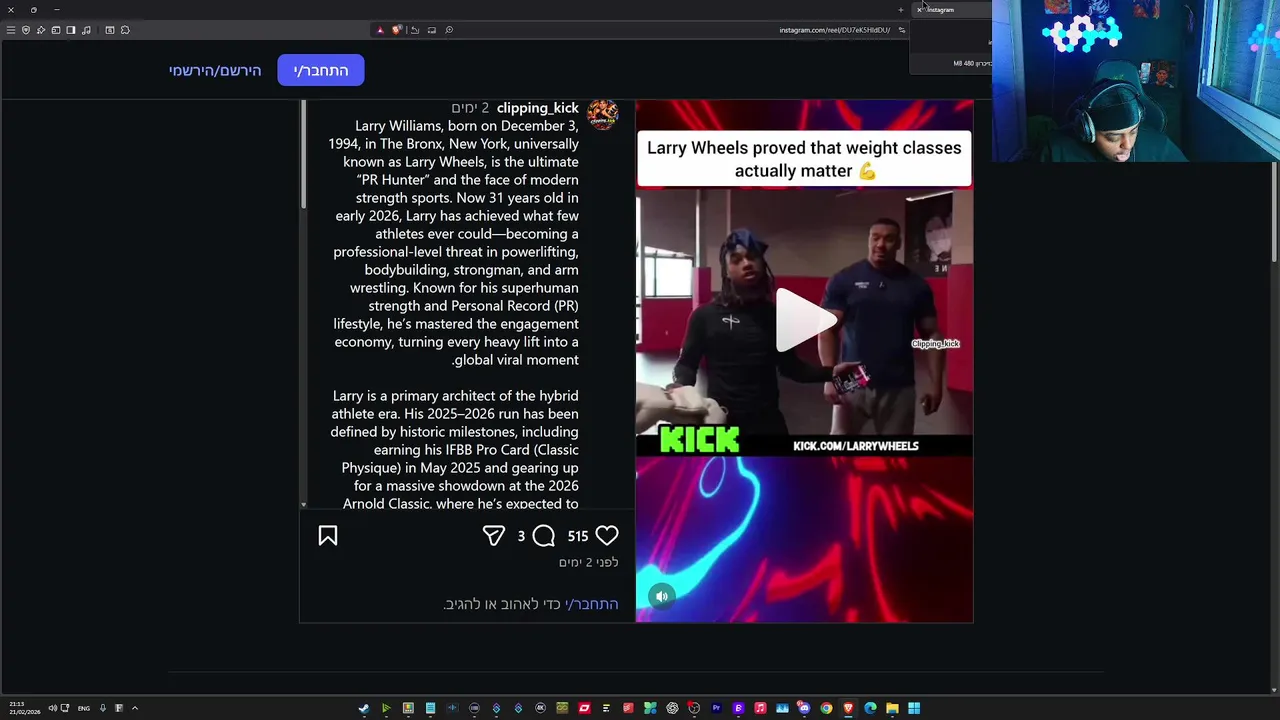Open the clipping_kick username link

pos(538,108)
